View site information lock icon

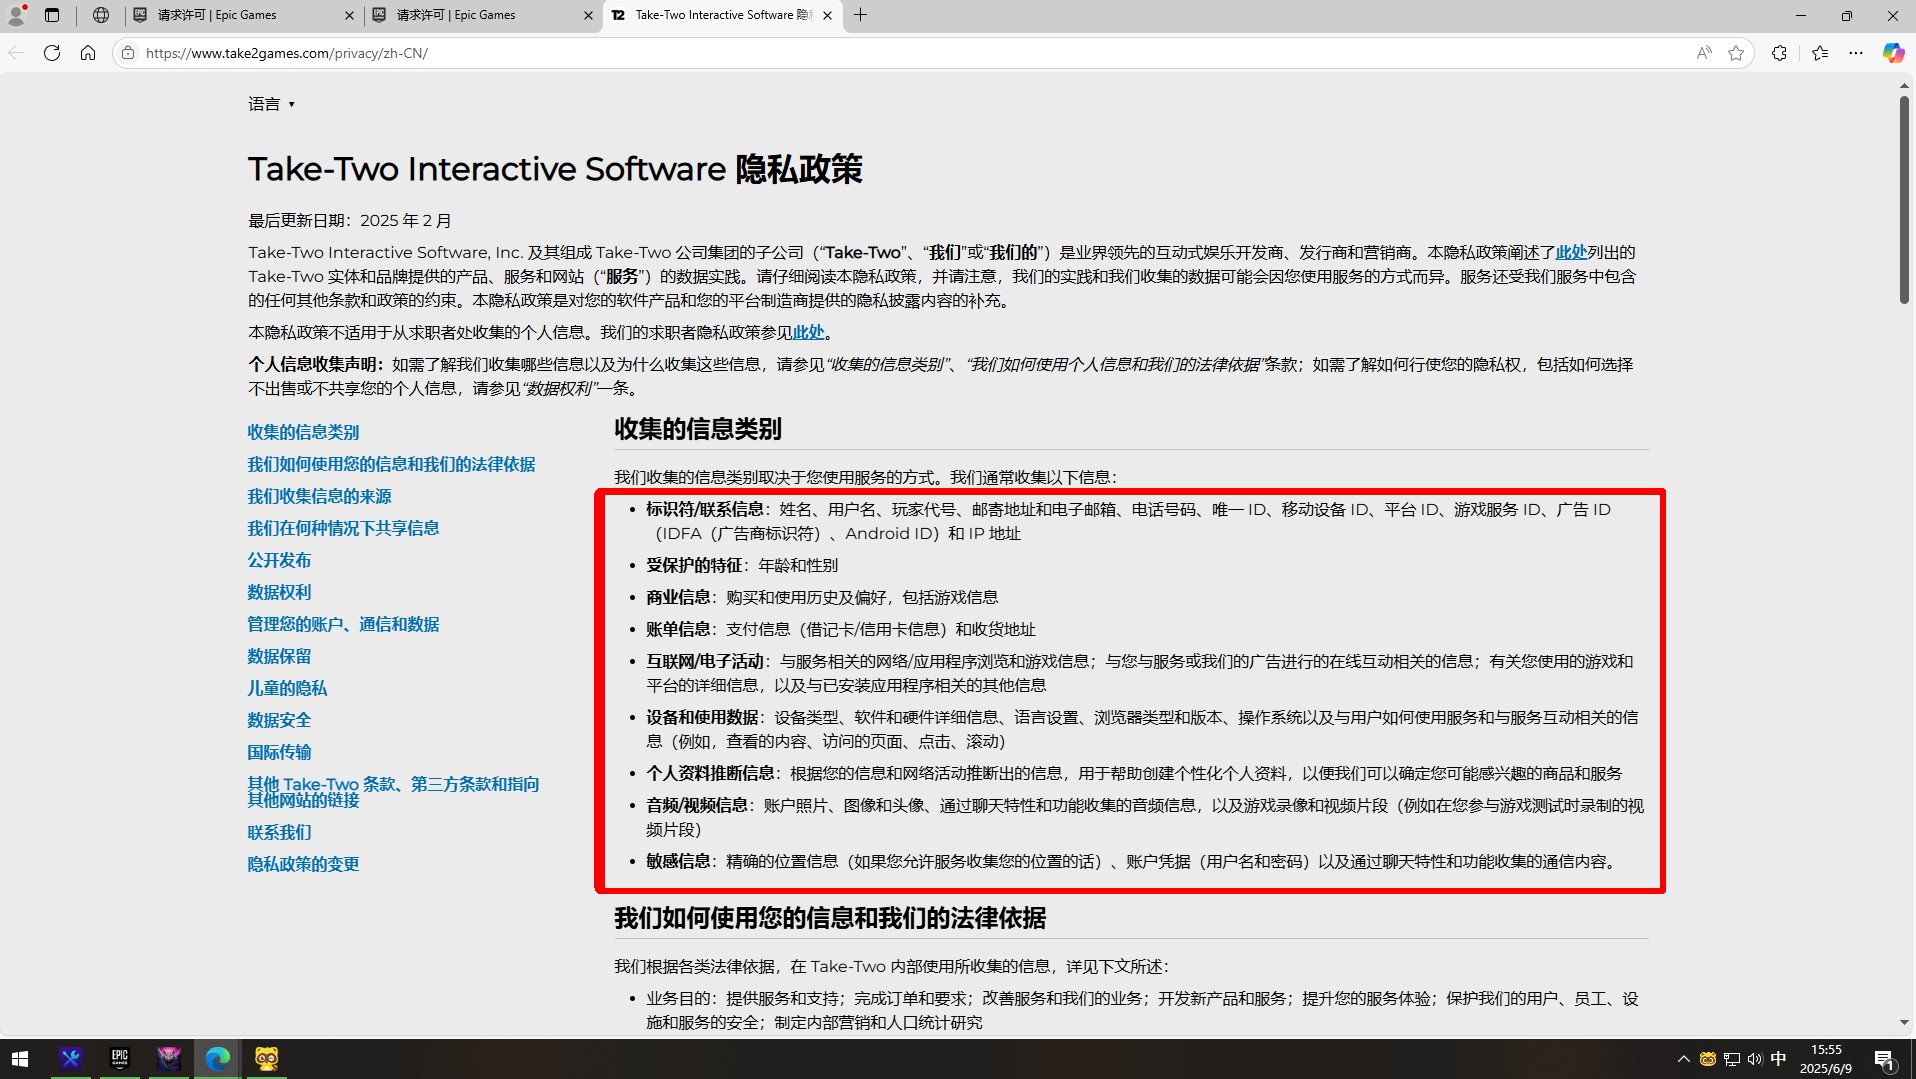128,53
